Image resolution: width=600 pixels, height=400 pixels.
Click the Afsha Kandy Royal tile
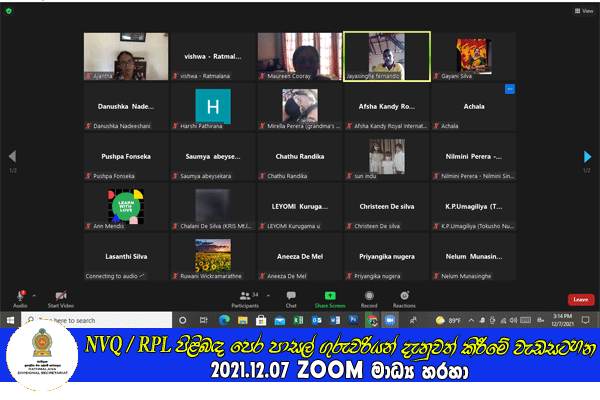tap(387, 106)
